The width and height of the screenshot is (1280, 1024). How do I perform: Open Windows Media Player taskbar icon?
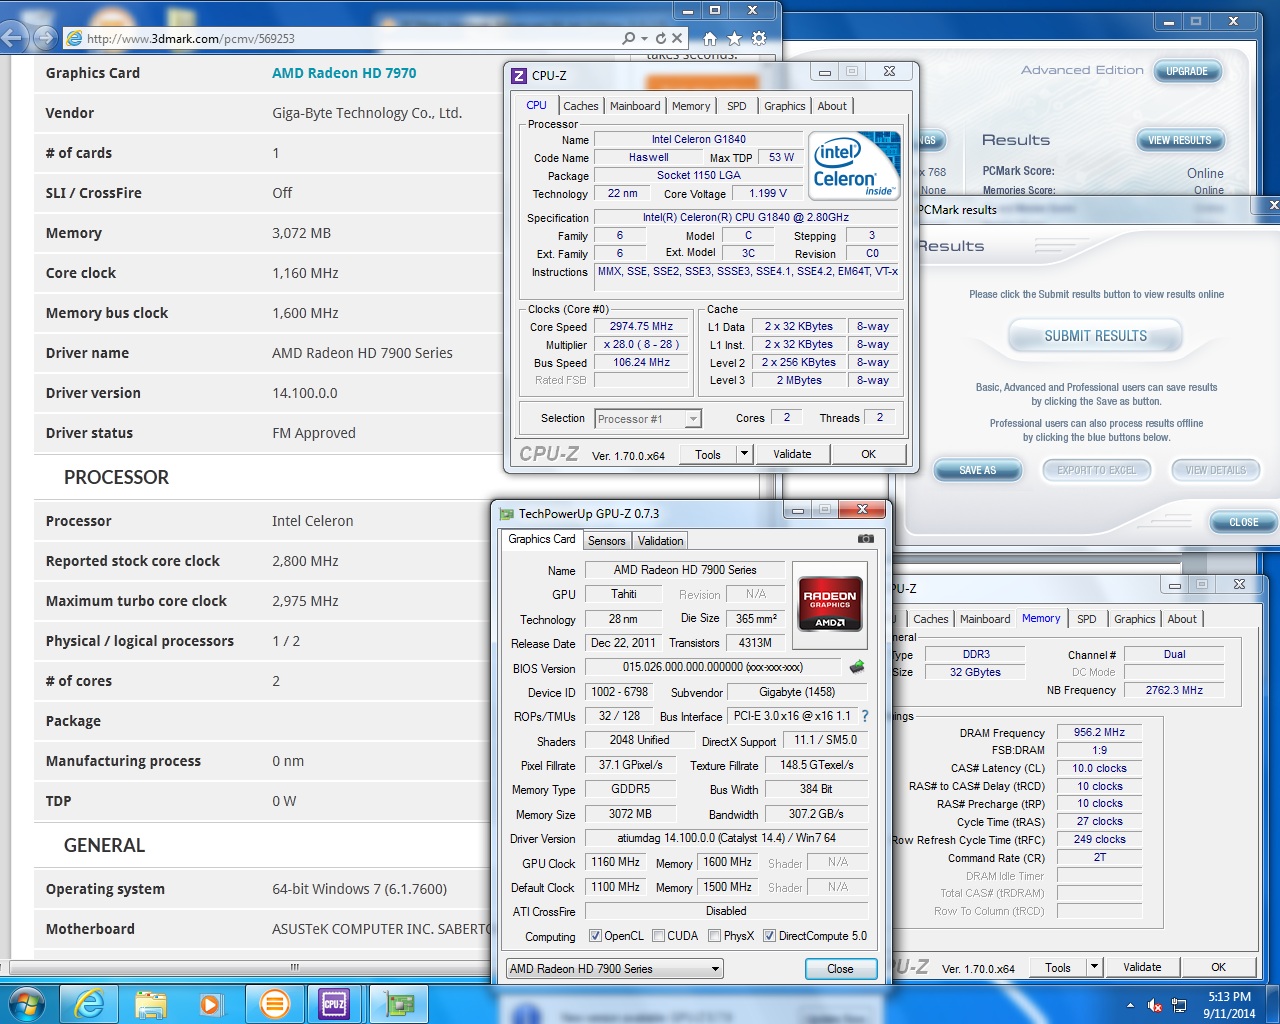point(211,1004)
